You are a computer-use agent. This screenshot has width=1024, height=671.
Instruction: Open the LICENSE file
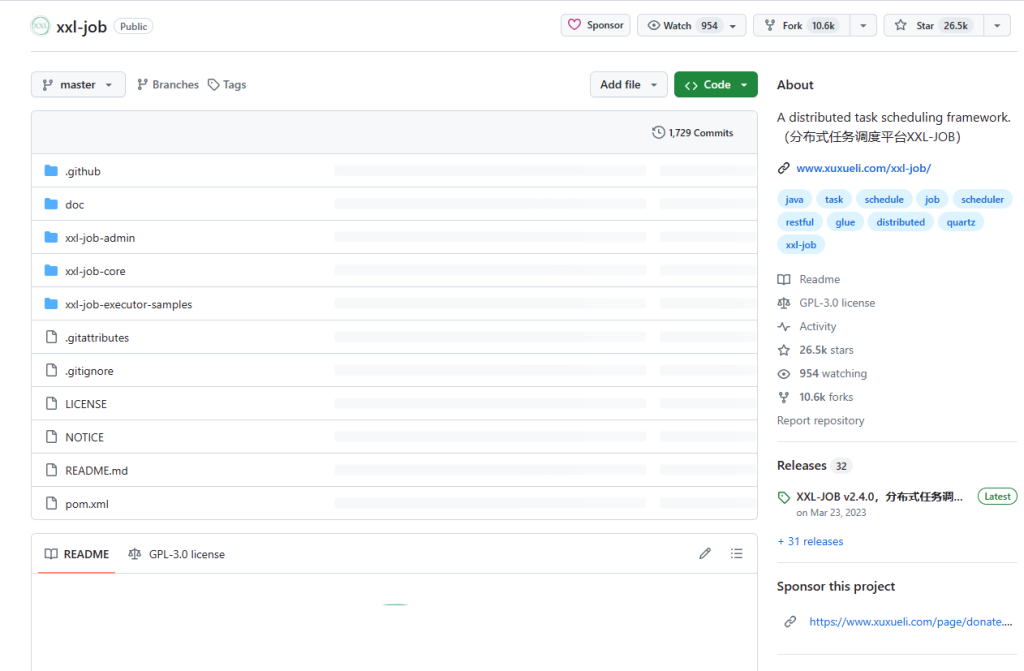point(86,404)
